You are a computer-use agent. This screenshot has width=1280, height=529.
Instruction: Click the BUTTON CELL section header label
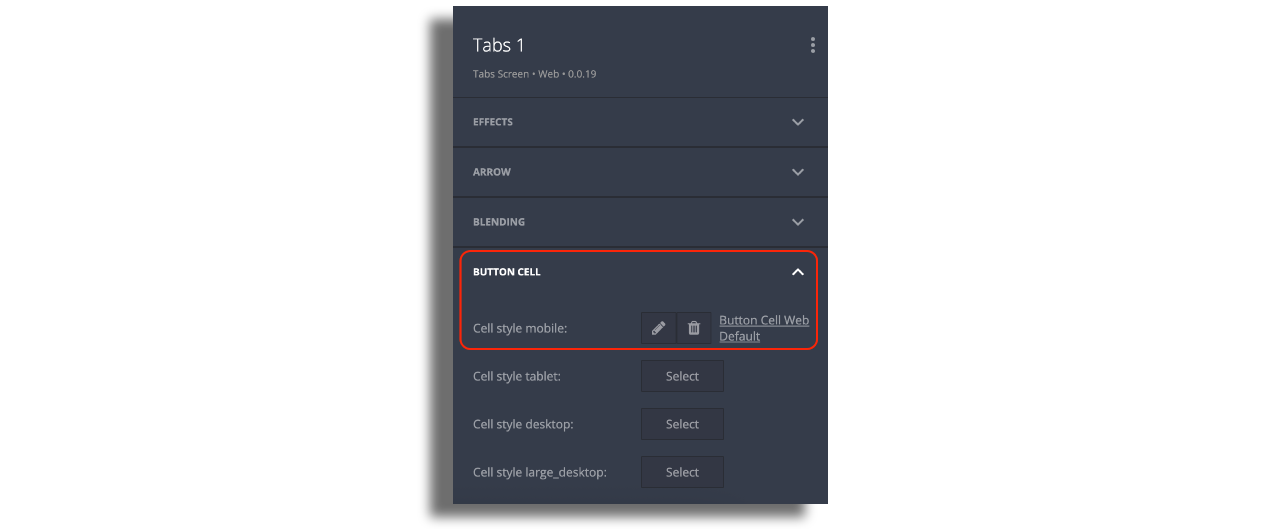(x=507, y=272)
